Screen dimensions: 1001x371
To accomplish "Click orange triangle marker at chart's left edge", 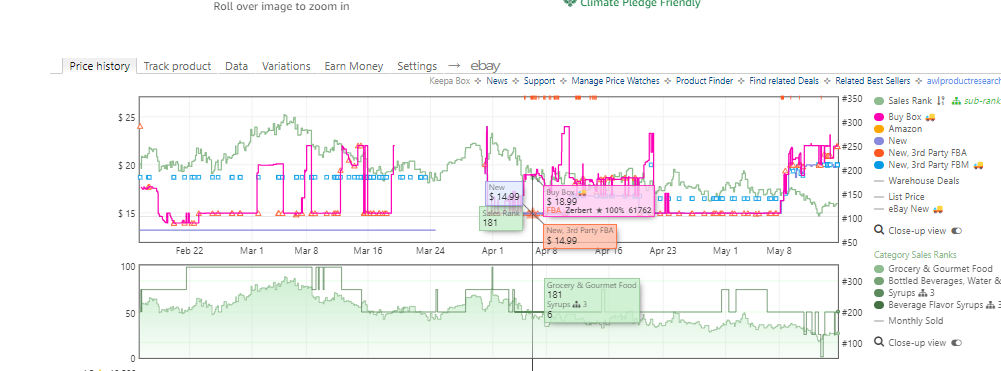I will click(x=140, y=126).
